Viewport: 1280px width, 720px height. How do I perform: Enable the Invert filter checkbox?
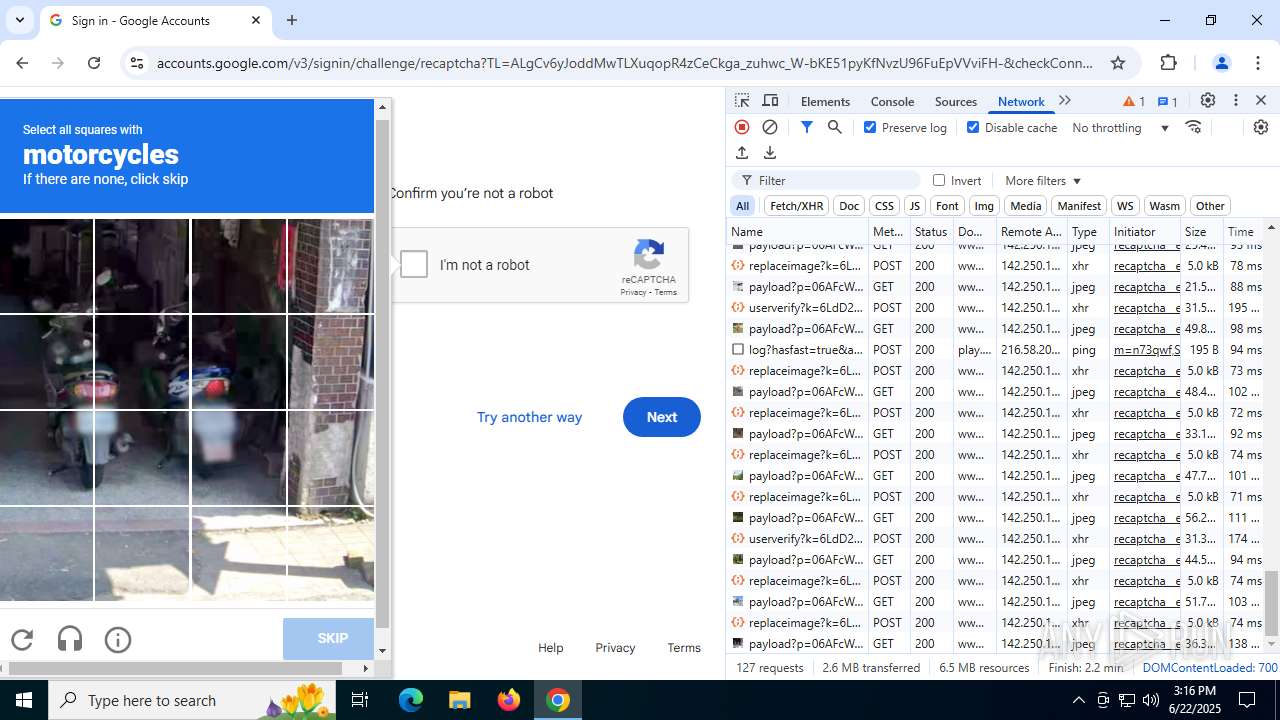939,180
